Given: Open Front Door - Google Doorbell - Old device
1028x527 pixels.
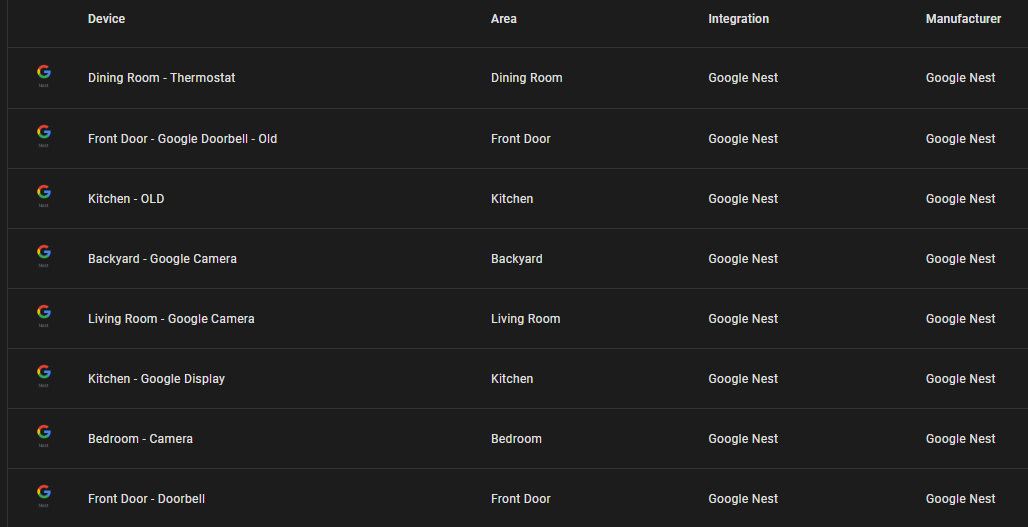Looking at the screenshot, I should click(x=182, y=139).
